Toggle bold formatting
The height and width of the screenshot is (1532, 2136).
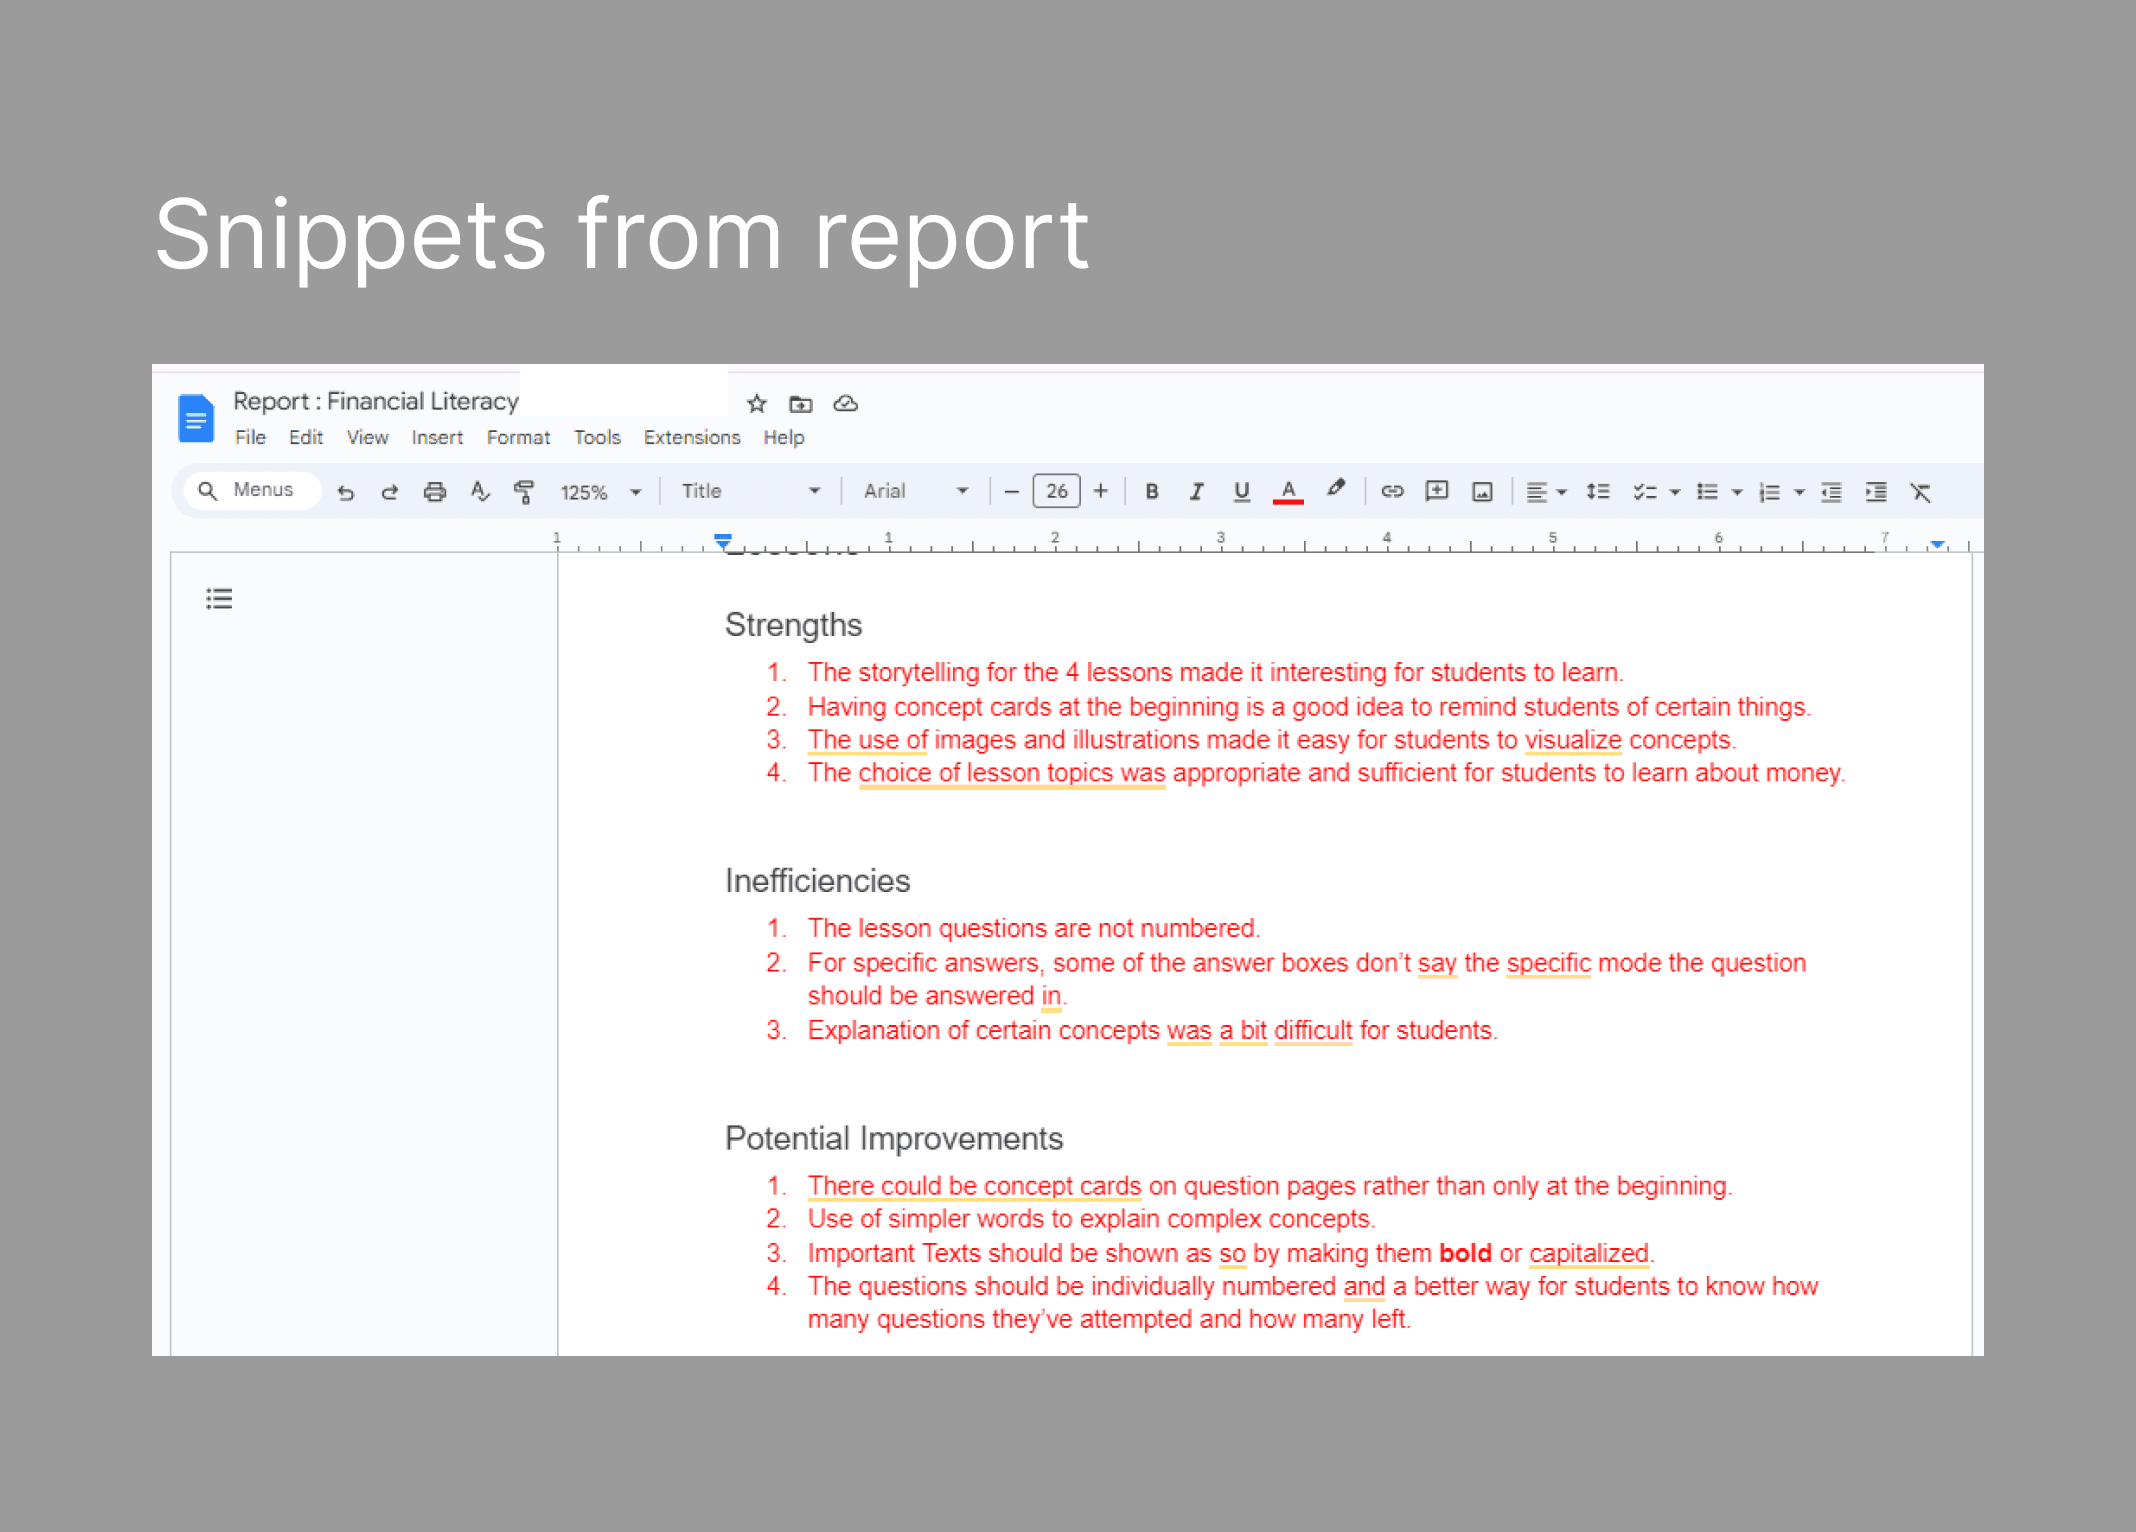(1152, 491)
